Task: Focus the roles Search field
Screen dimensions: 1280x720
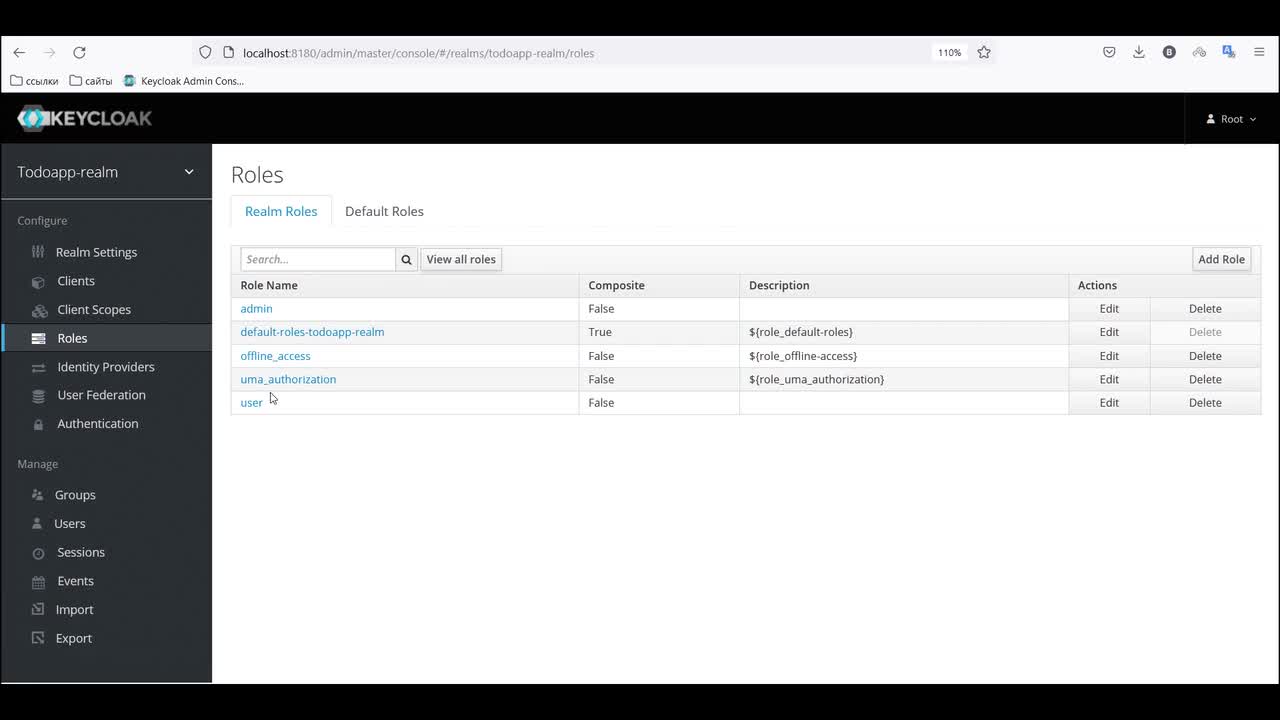Action: (318, 259)
